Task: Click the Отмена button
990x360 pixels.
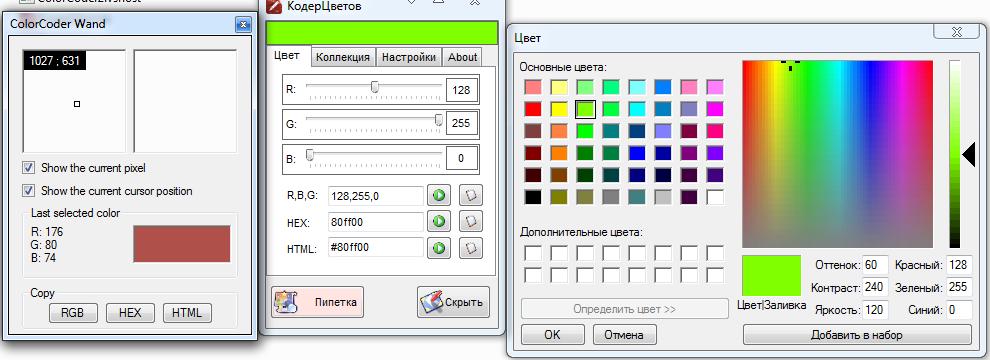Action: point(623,335)
